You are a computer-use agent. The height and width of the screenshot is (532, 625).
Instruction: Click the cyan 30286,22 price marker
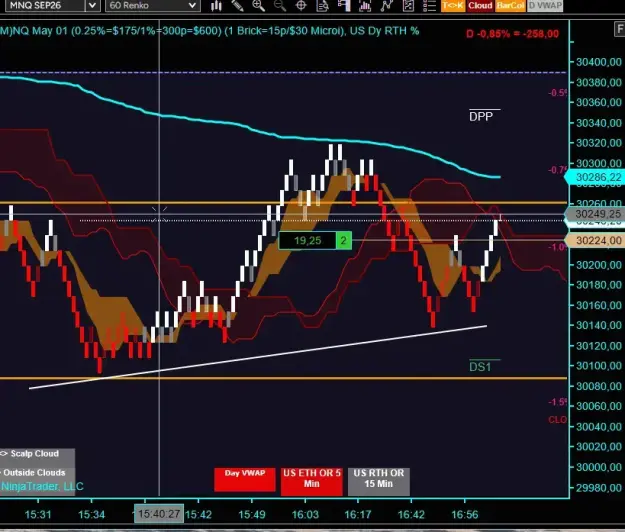tap(596, 177)
